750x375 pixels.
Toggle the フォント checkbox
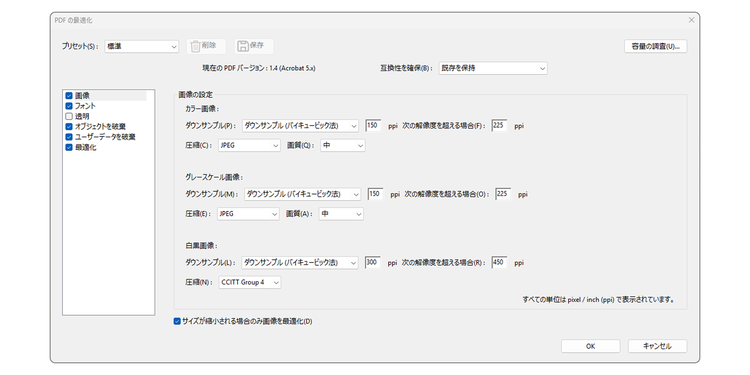pyautogui.click(x=69, y=106)
